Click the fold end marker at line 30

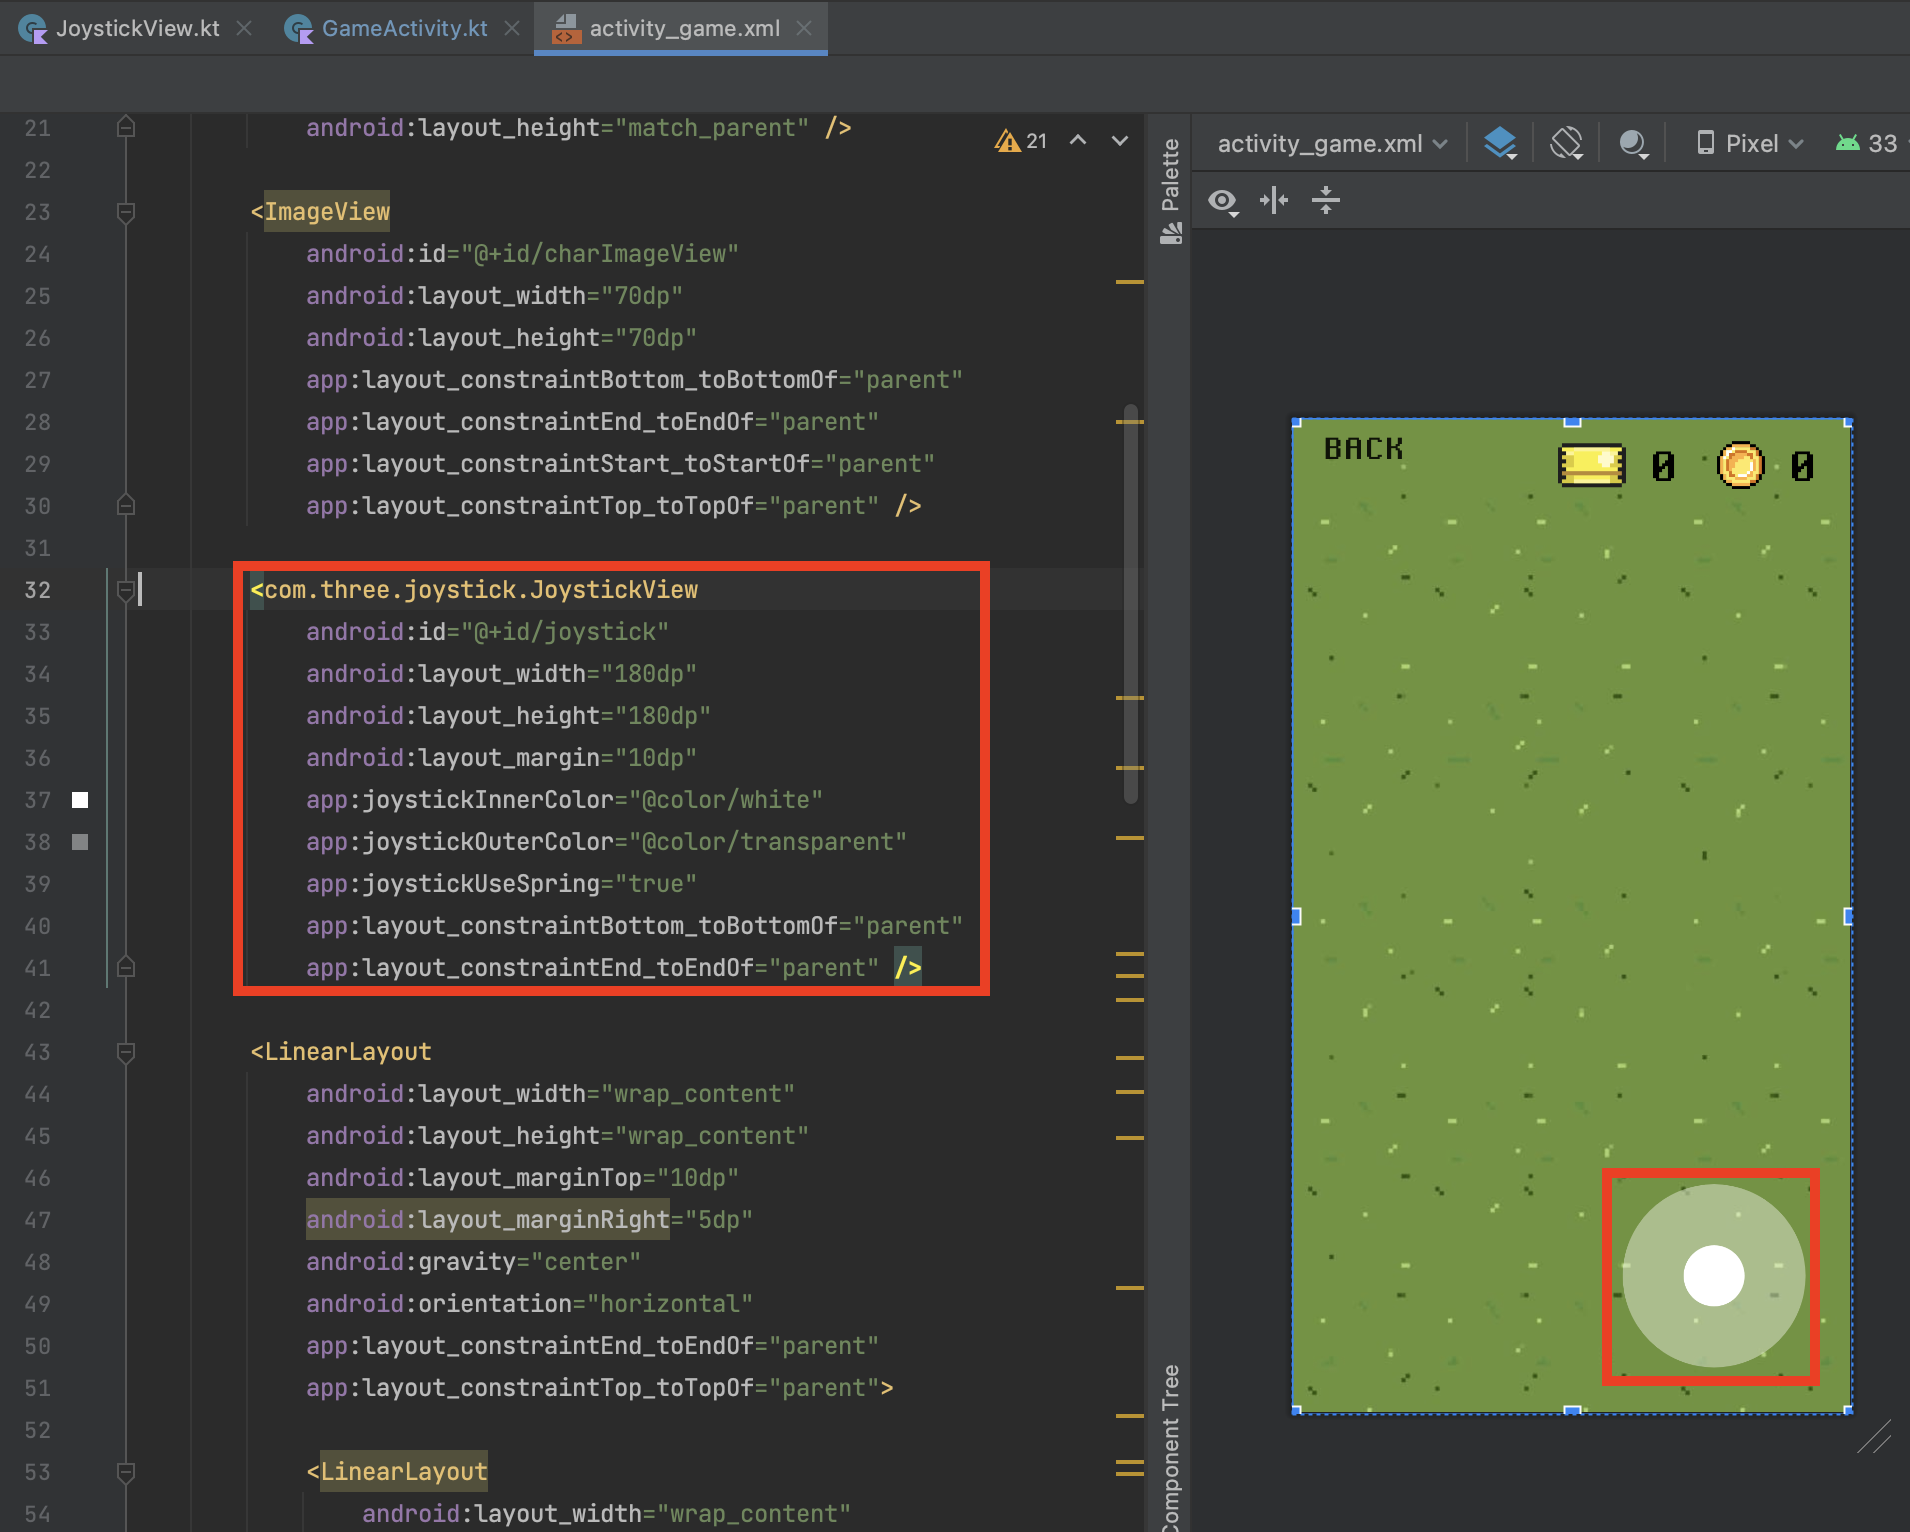pyautogui.click(x=126, y=505)
